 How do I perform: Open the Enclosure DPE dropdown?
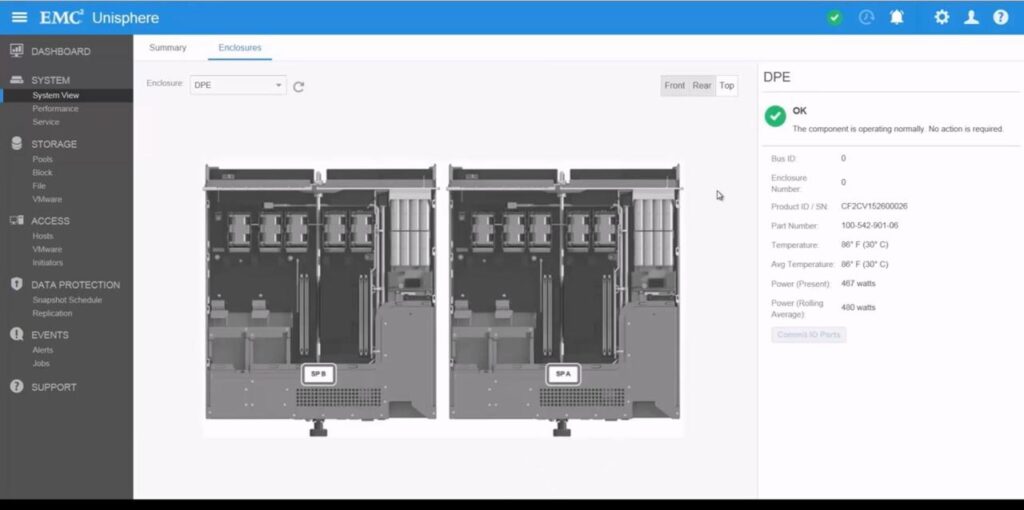point(238,85)
